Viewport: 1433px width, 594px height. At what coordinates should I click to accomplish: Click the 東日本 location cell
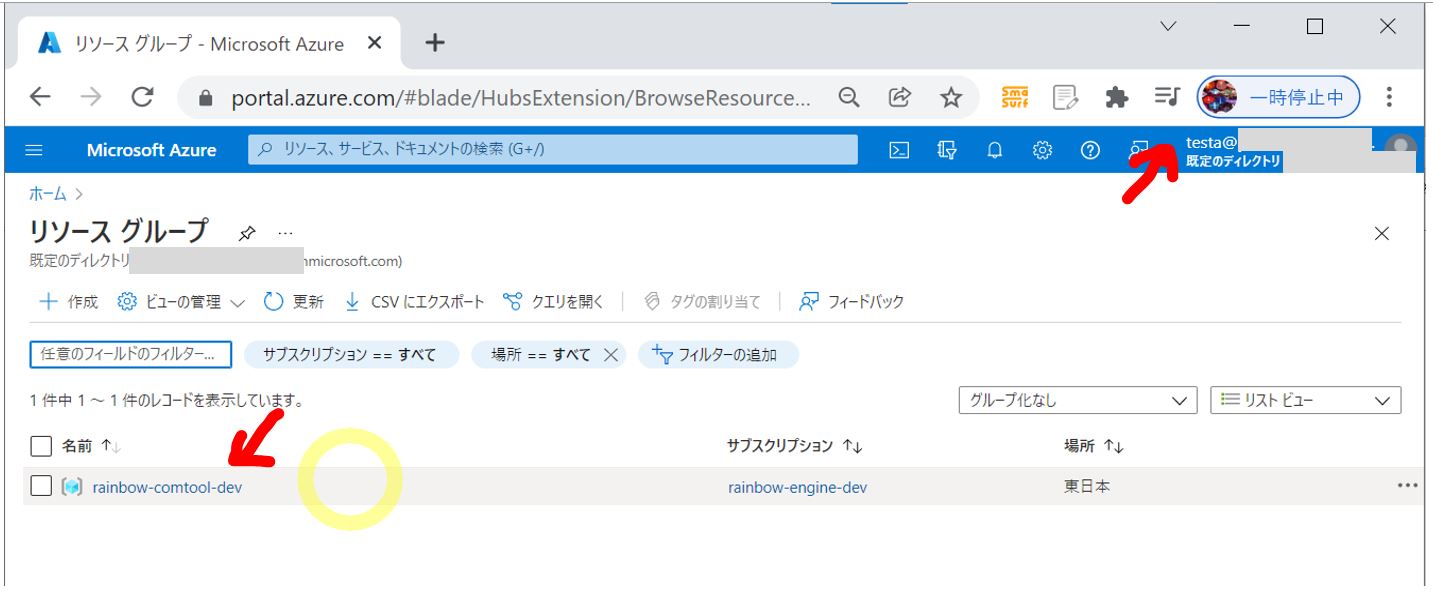[1087, 487]
